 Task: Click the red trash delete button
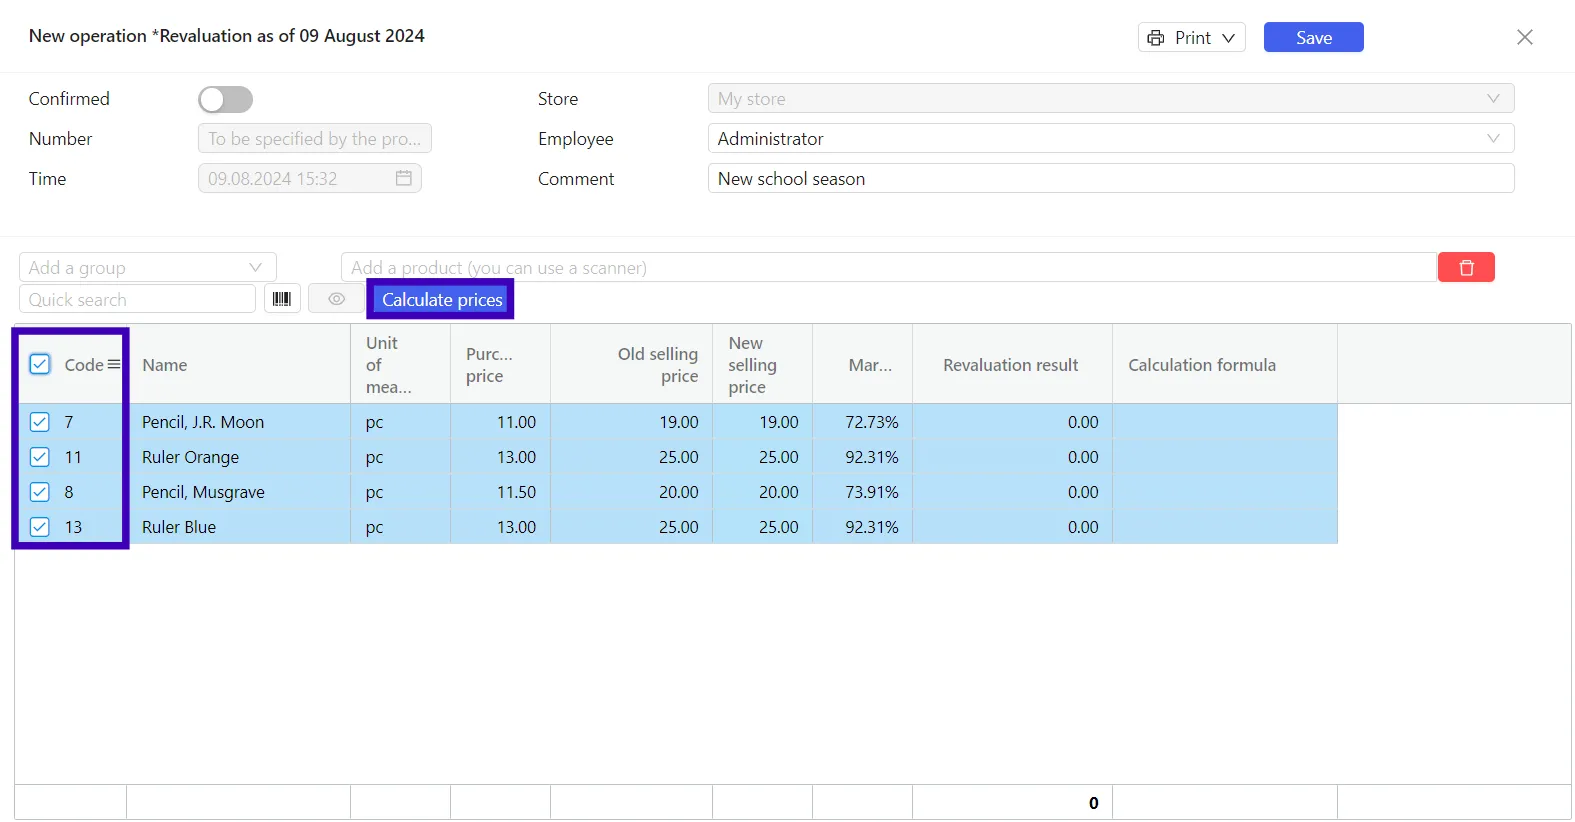coord(1466,267)
